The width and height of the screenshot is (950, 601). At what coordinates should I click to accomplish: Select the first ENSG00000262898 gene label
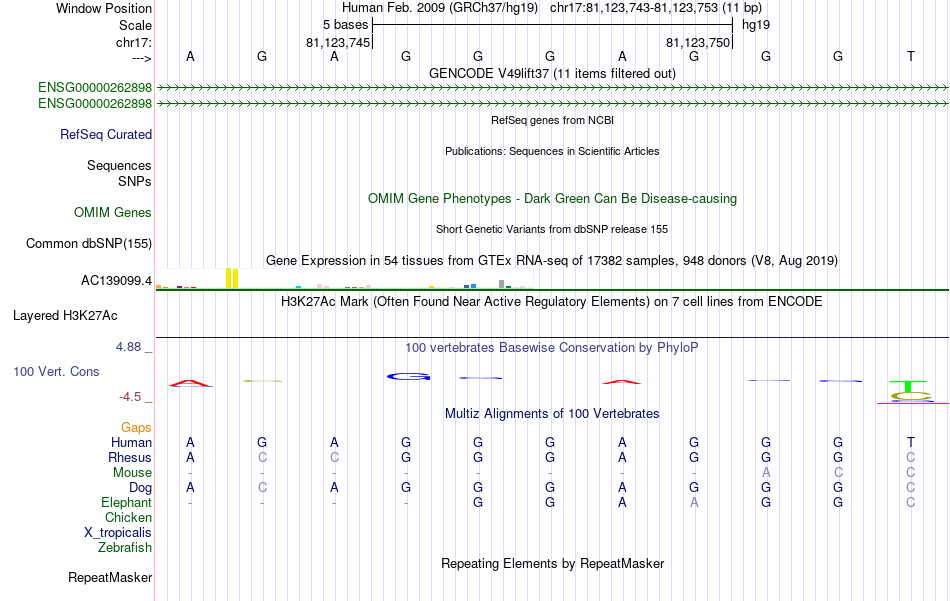point(95,87)
